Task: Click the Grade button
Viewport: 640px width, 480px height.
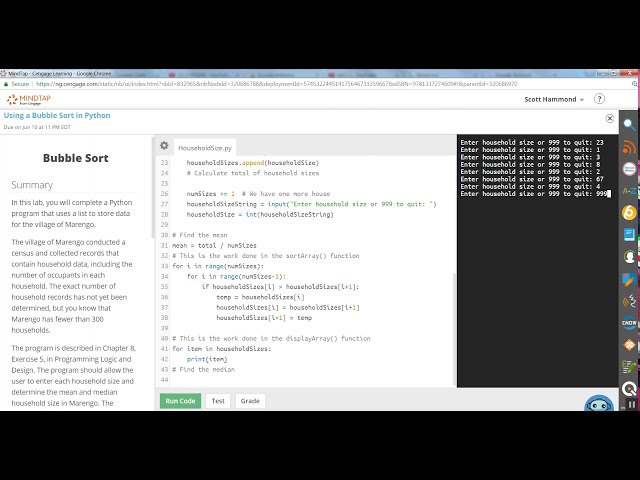Action: (x=250, y=401)
